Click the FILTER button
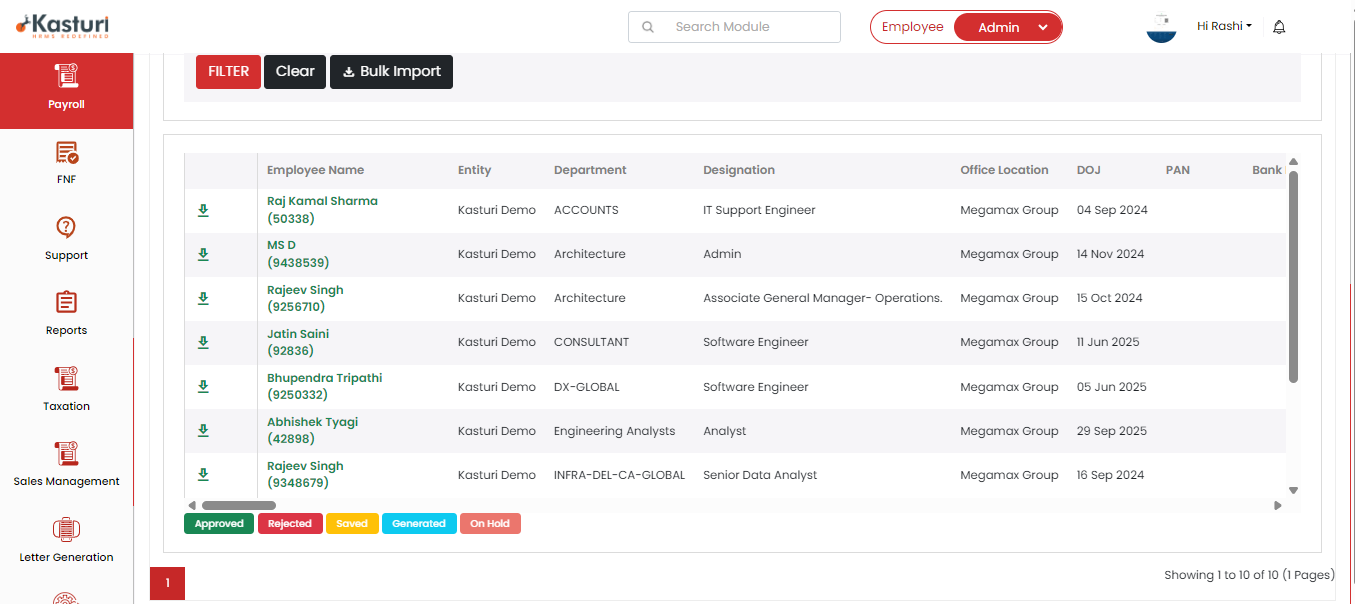1355x604 pixels. click(x=228, y=72)
